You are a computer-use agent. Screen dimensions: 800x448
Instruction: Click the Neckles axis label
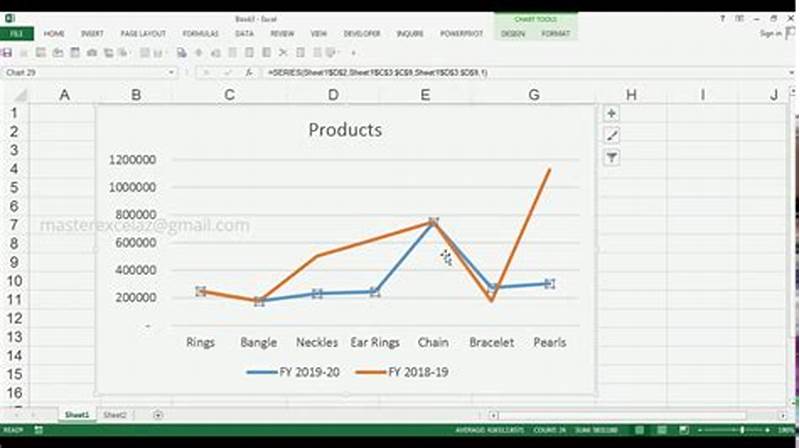317,342
